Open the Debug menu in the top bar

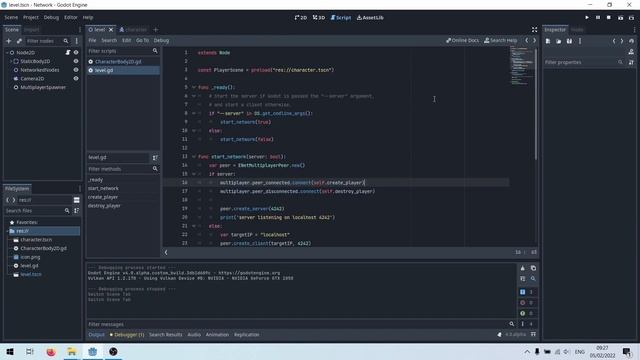(51, 18)
